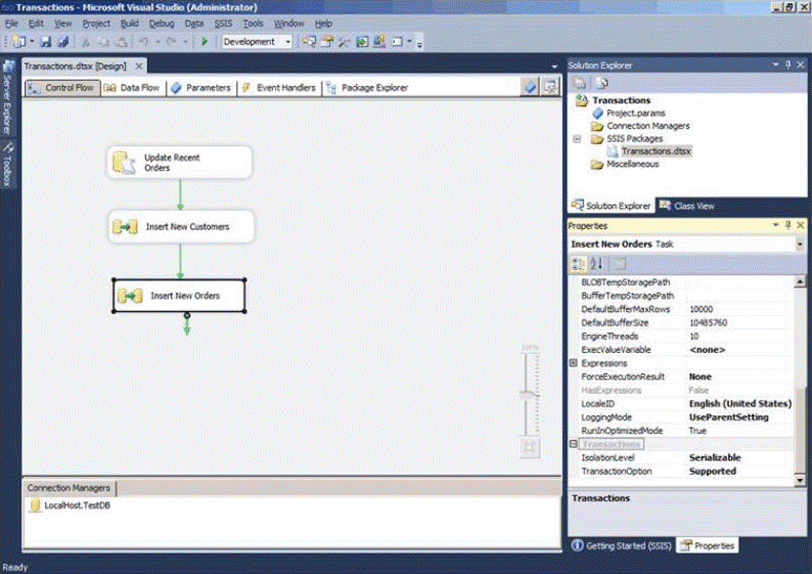Collapse the SSIS Packages folder
Screen dimensions: 812x574
click(x=577, y=139)
